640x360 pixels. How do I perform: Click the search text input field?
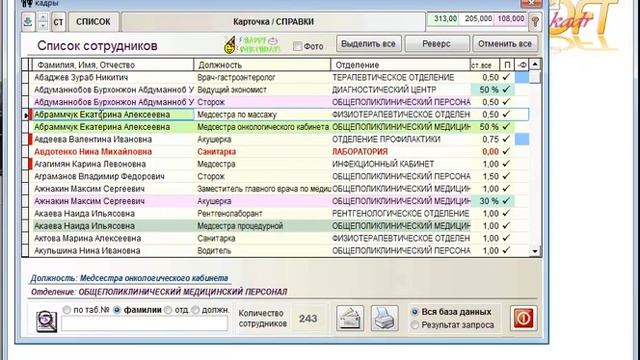coord(144,324)
